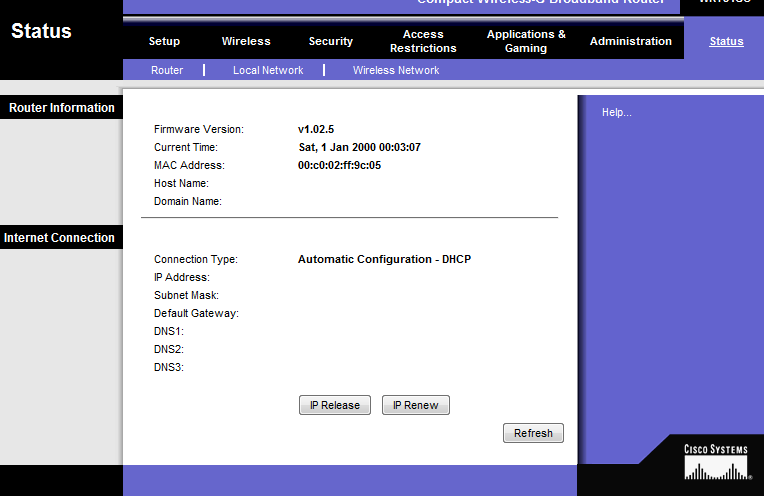Select the Router sub-tab
The width and height of the screenshot is (764, 496).
167,70
